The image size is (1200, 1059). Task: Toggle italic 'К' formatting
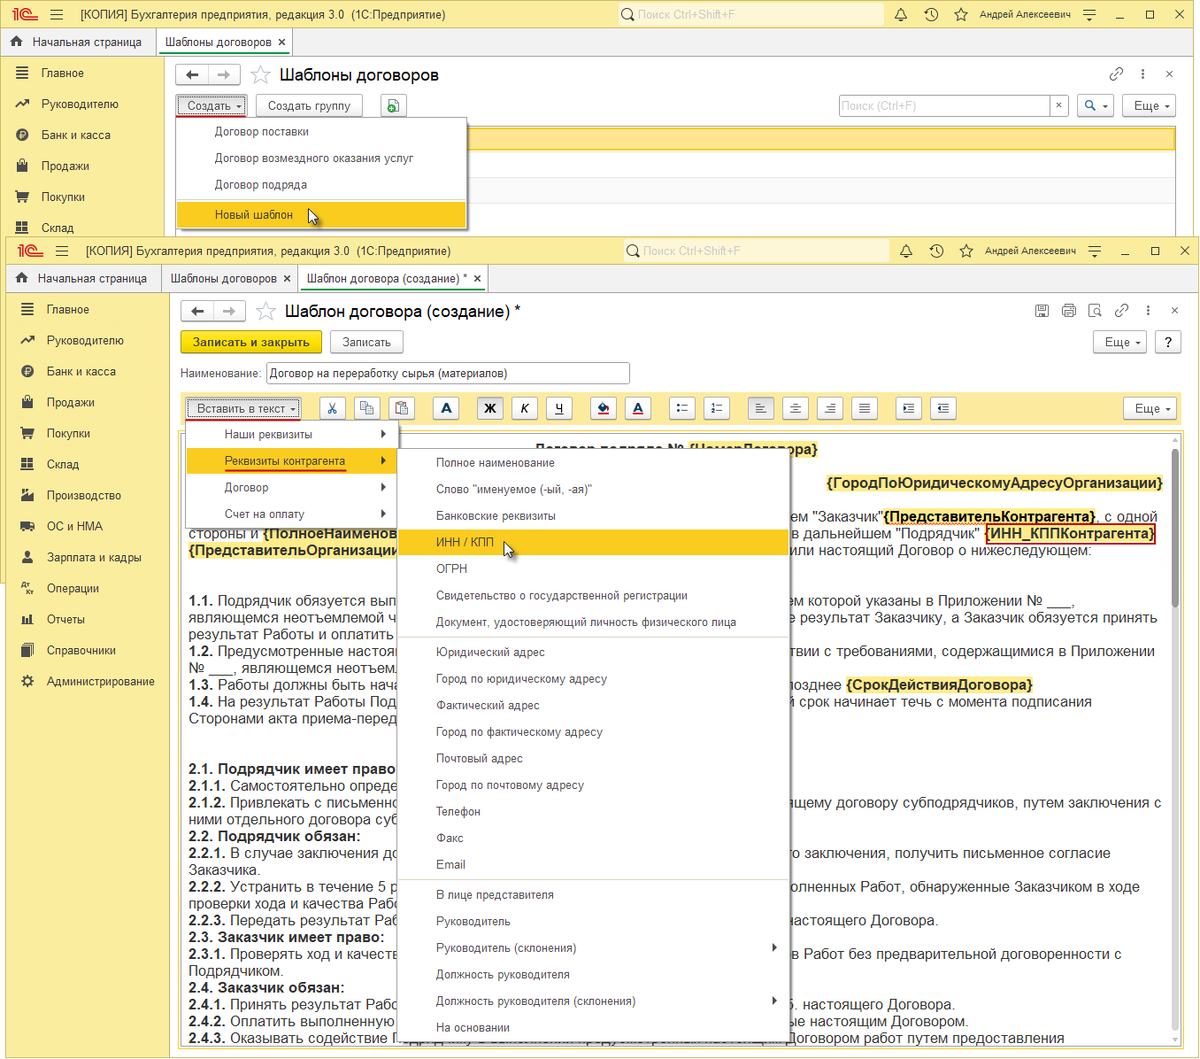pyautogui.click(x=524, y=408)
